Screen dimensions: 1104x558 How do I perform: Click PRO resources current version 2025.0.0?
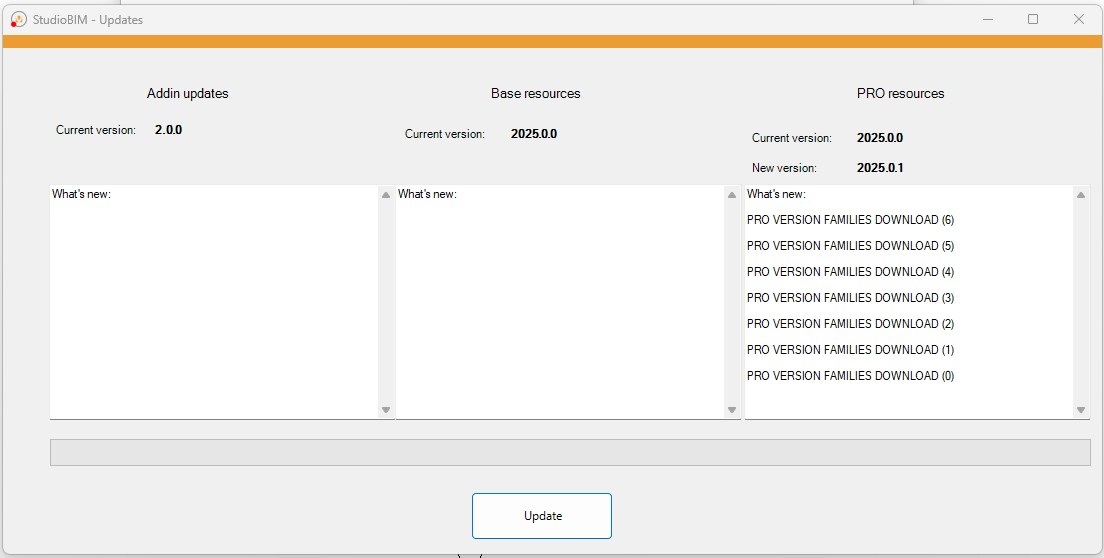[879, 138]
